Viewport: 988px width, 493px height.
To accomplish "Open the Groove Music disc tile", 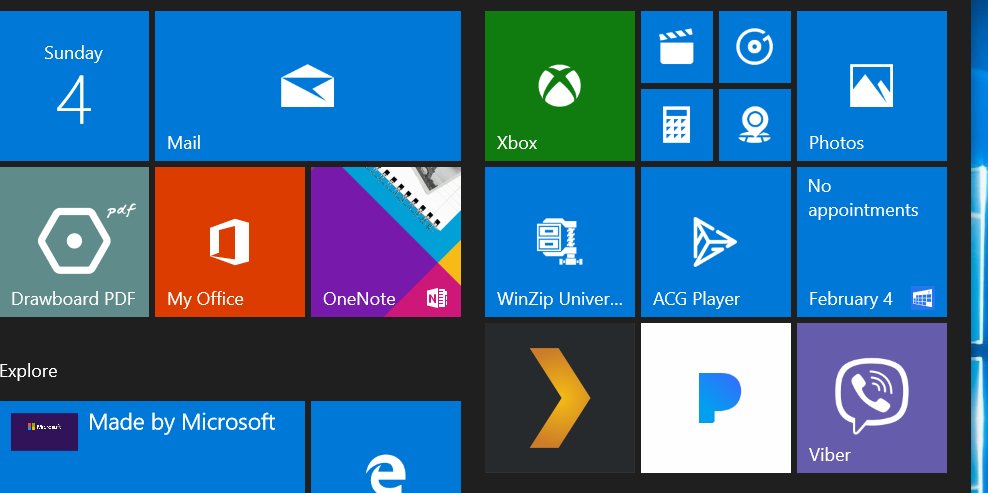I will 755,47.
